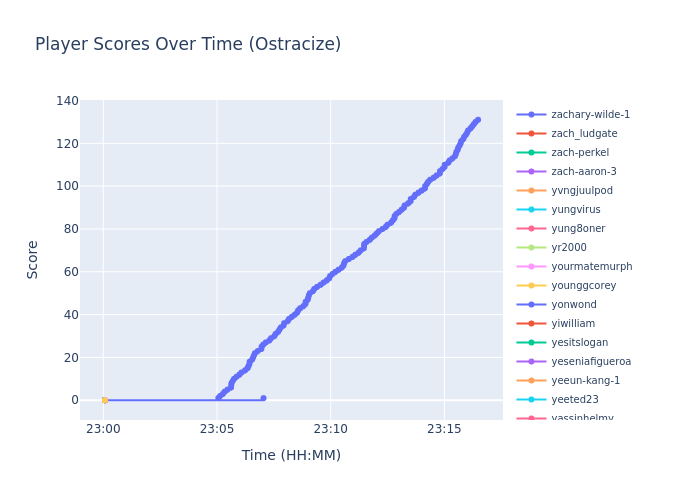Toggle zachary-wilde-1 trace in legend
700x500 pixels.
[590, 115]
